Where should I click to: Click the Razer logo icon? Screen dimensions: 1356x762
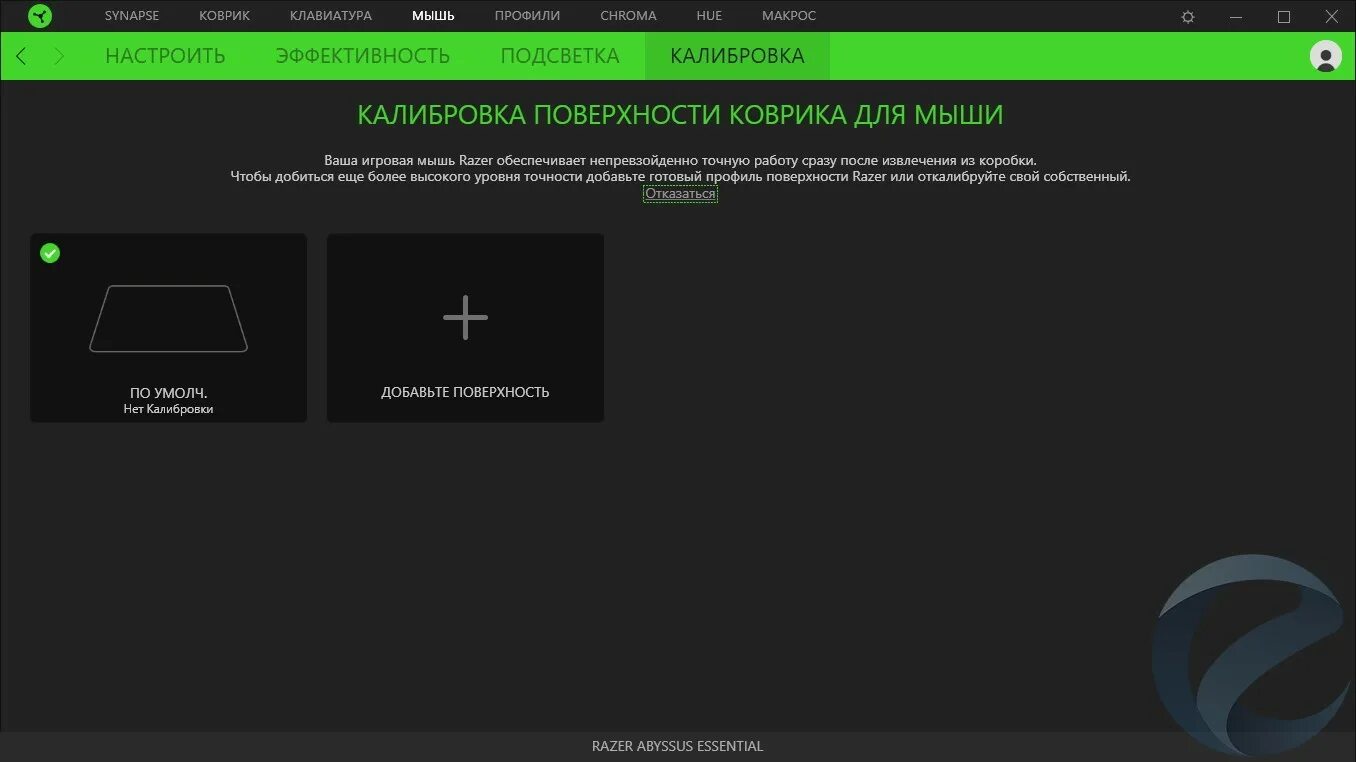[40, 16]
